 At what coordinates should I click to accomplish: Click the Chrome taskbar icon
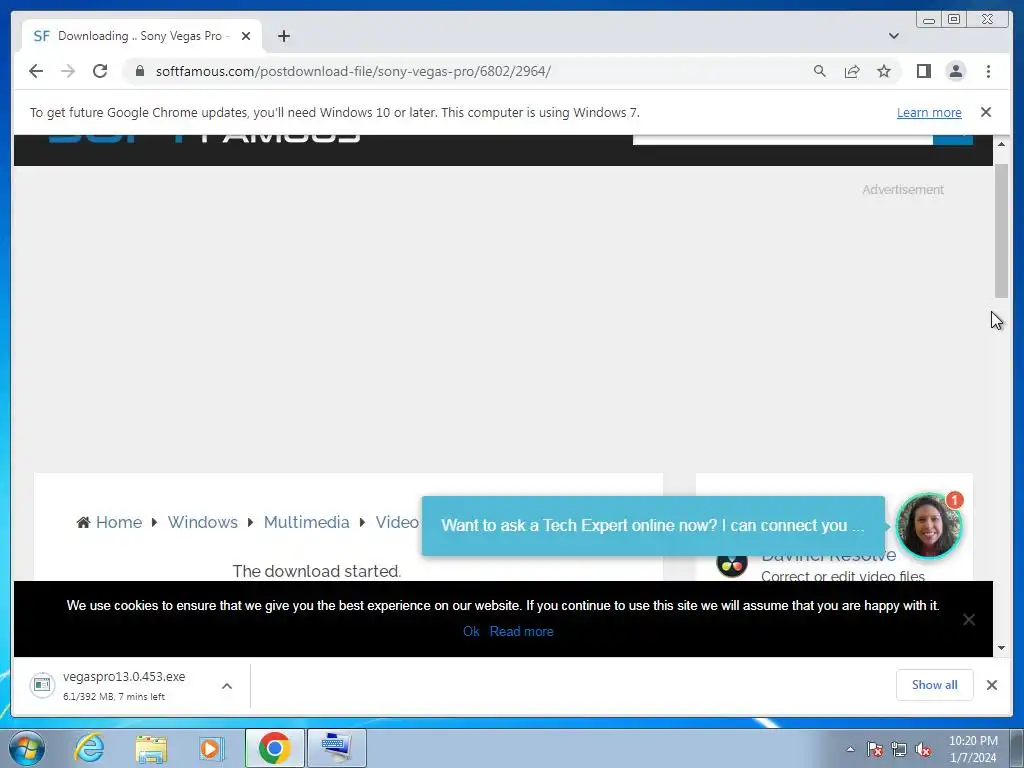point(274,748)
